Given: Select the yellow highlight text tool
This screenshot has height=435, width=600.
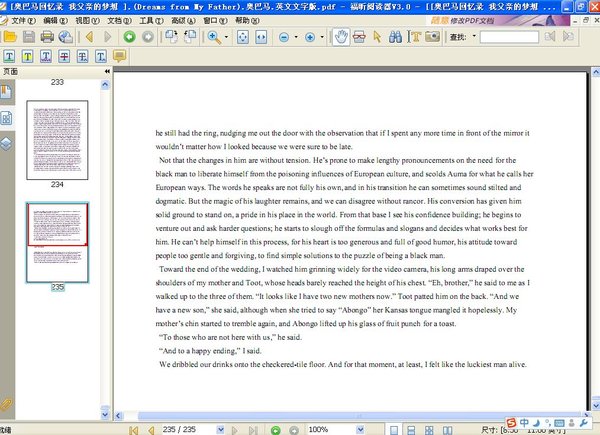Looking at the screenshot, I should 28,57.
